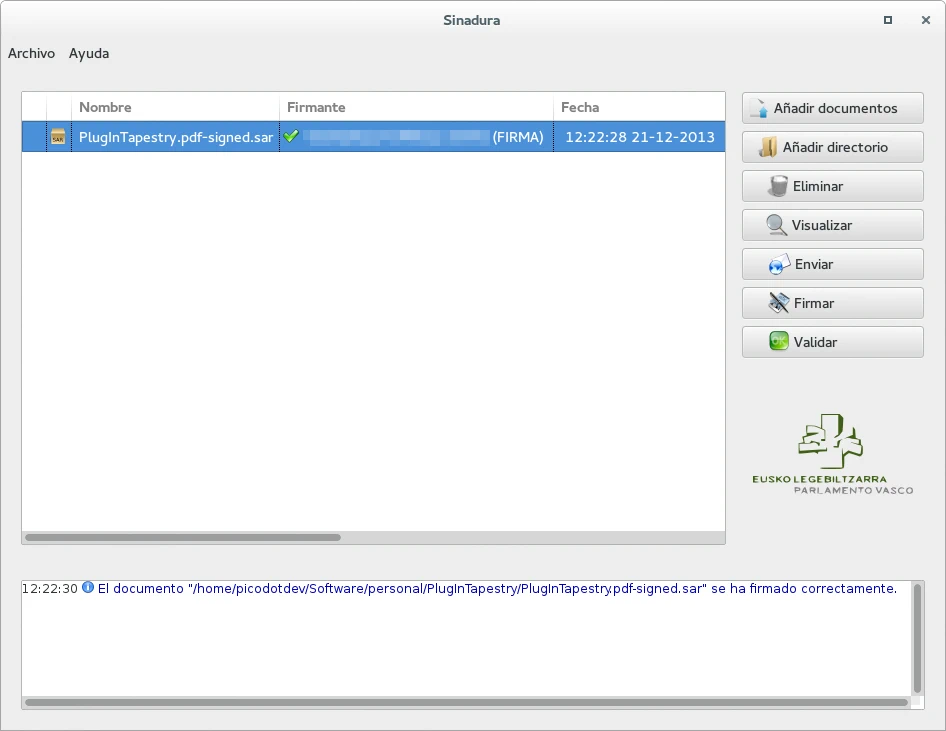Click green checkmark in Firmante column
Viewport: 946px width, 731px height.
pyautogui.click(x=291, y=137)
